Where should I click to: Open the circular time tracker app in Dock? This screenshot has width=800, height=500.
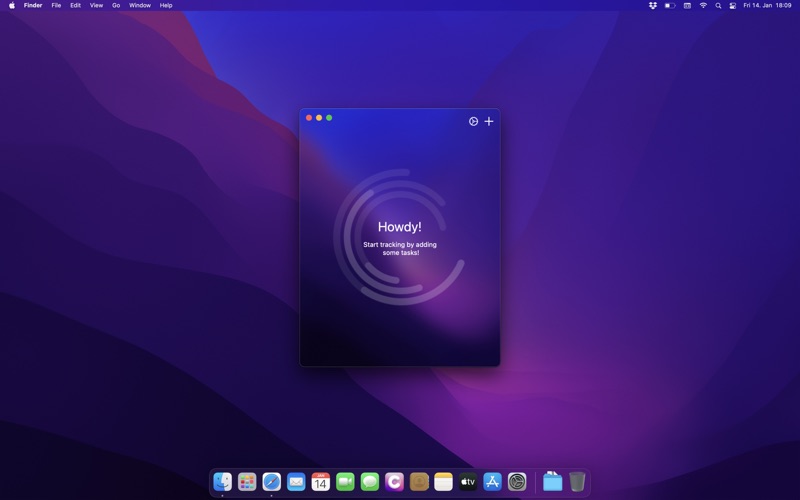(x=517, y=482)
